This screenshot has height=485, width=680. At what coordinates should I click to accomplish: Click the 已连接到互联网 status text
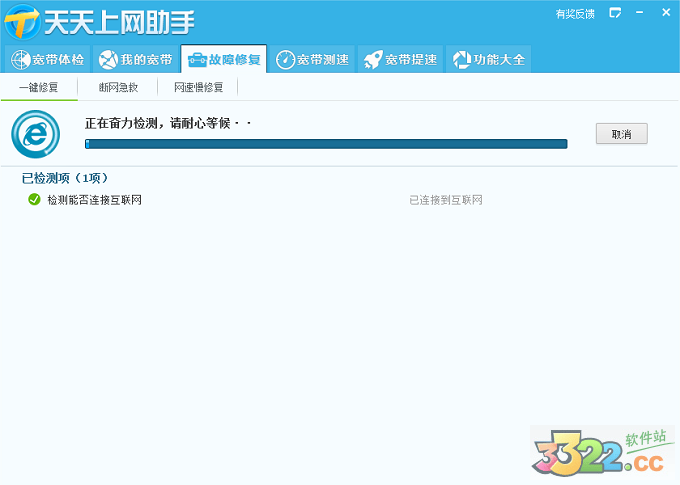tap(446, 200)
